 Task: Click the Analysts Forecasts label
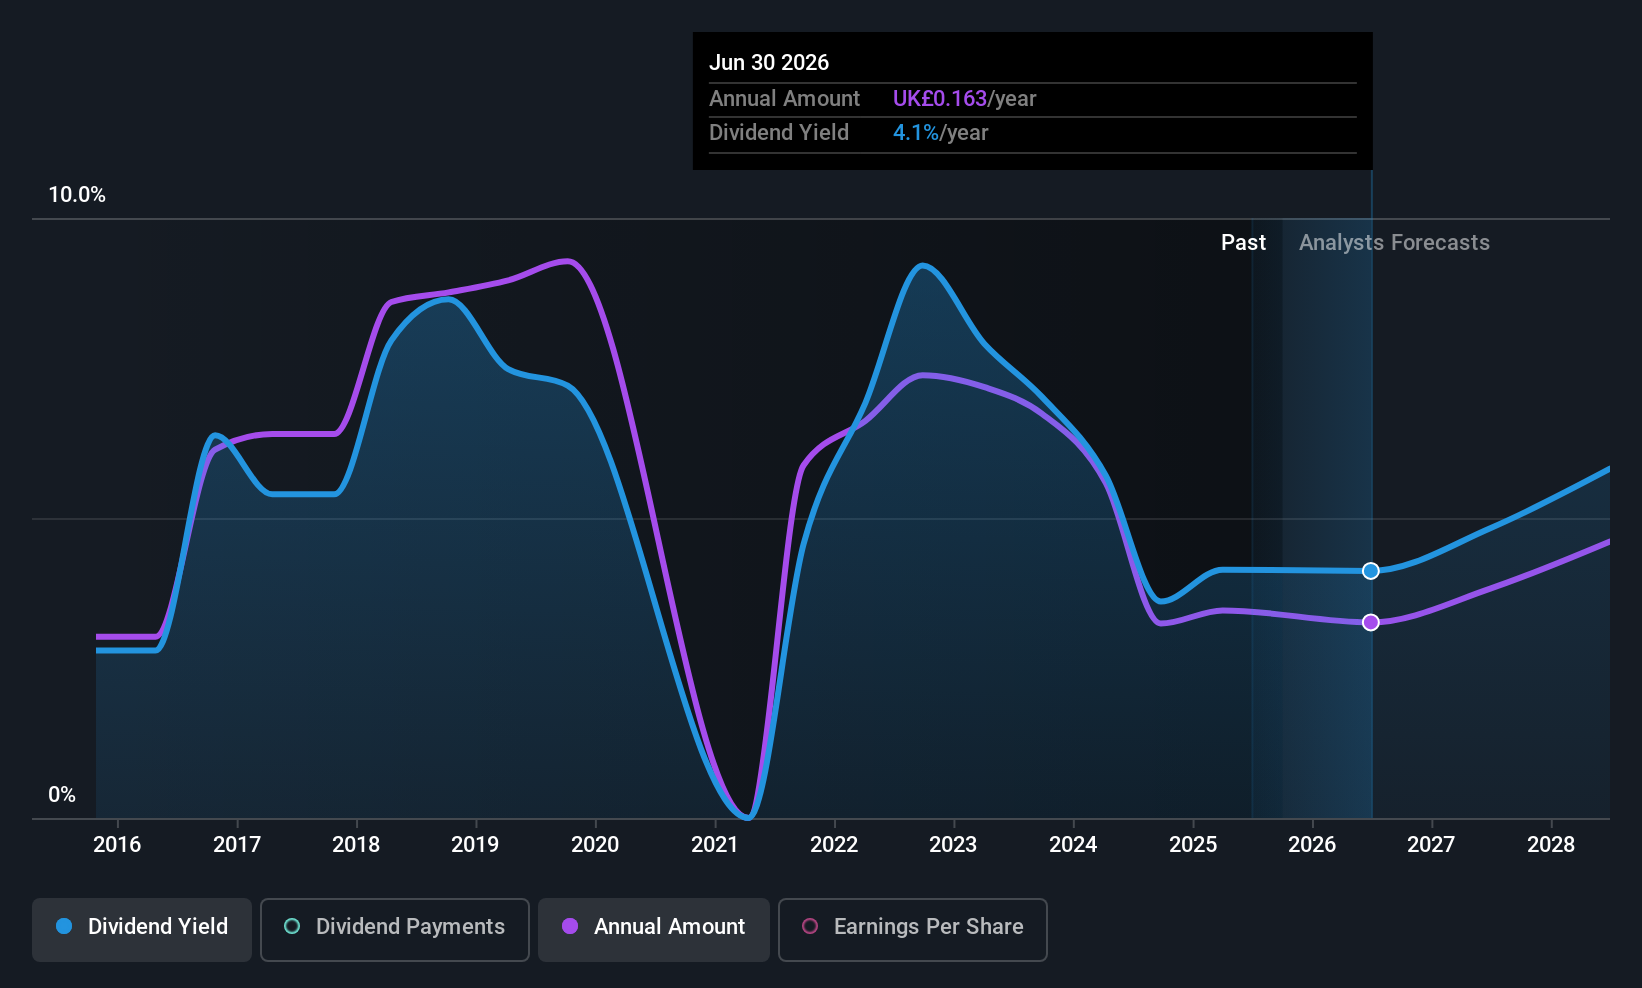[x=1394, y=243]
